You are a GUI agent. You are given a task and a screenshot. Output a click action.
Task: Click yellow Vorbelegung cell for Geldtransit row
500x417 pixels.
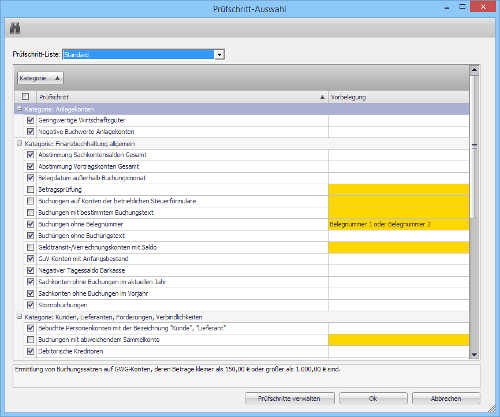(x=398, y=247)
